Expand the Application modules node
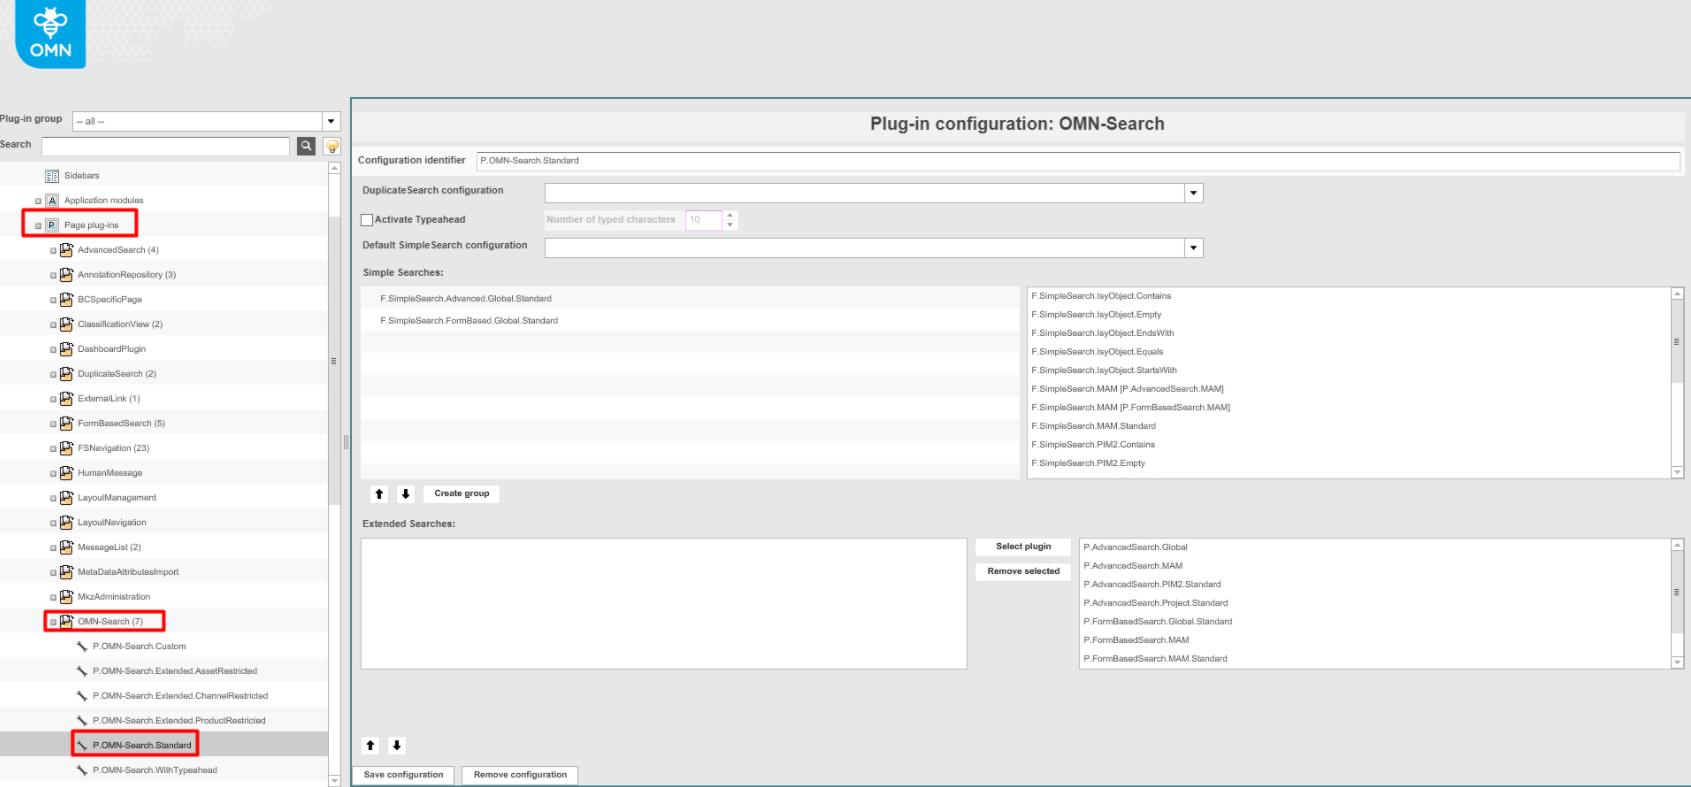 (38, 201)
